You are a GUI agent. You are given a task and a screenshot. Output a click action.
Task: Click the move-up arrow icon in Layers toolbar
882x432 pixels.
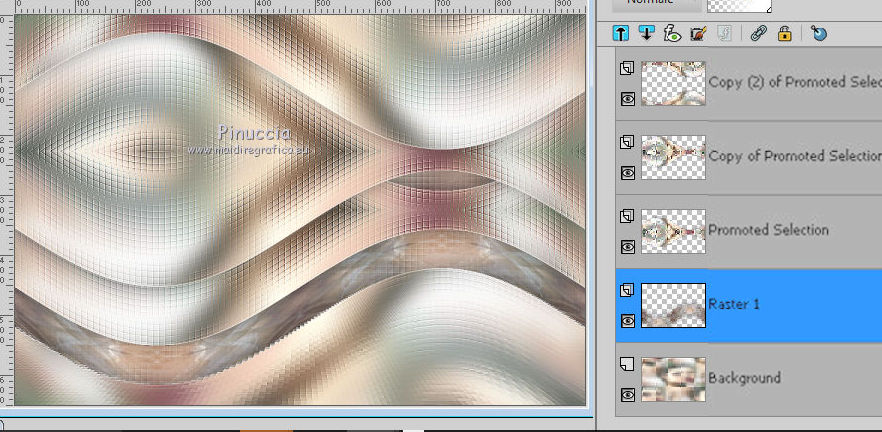[x=620, y=34]
